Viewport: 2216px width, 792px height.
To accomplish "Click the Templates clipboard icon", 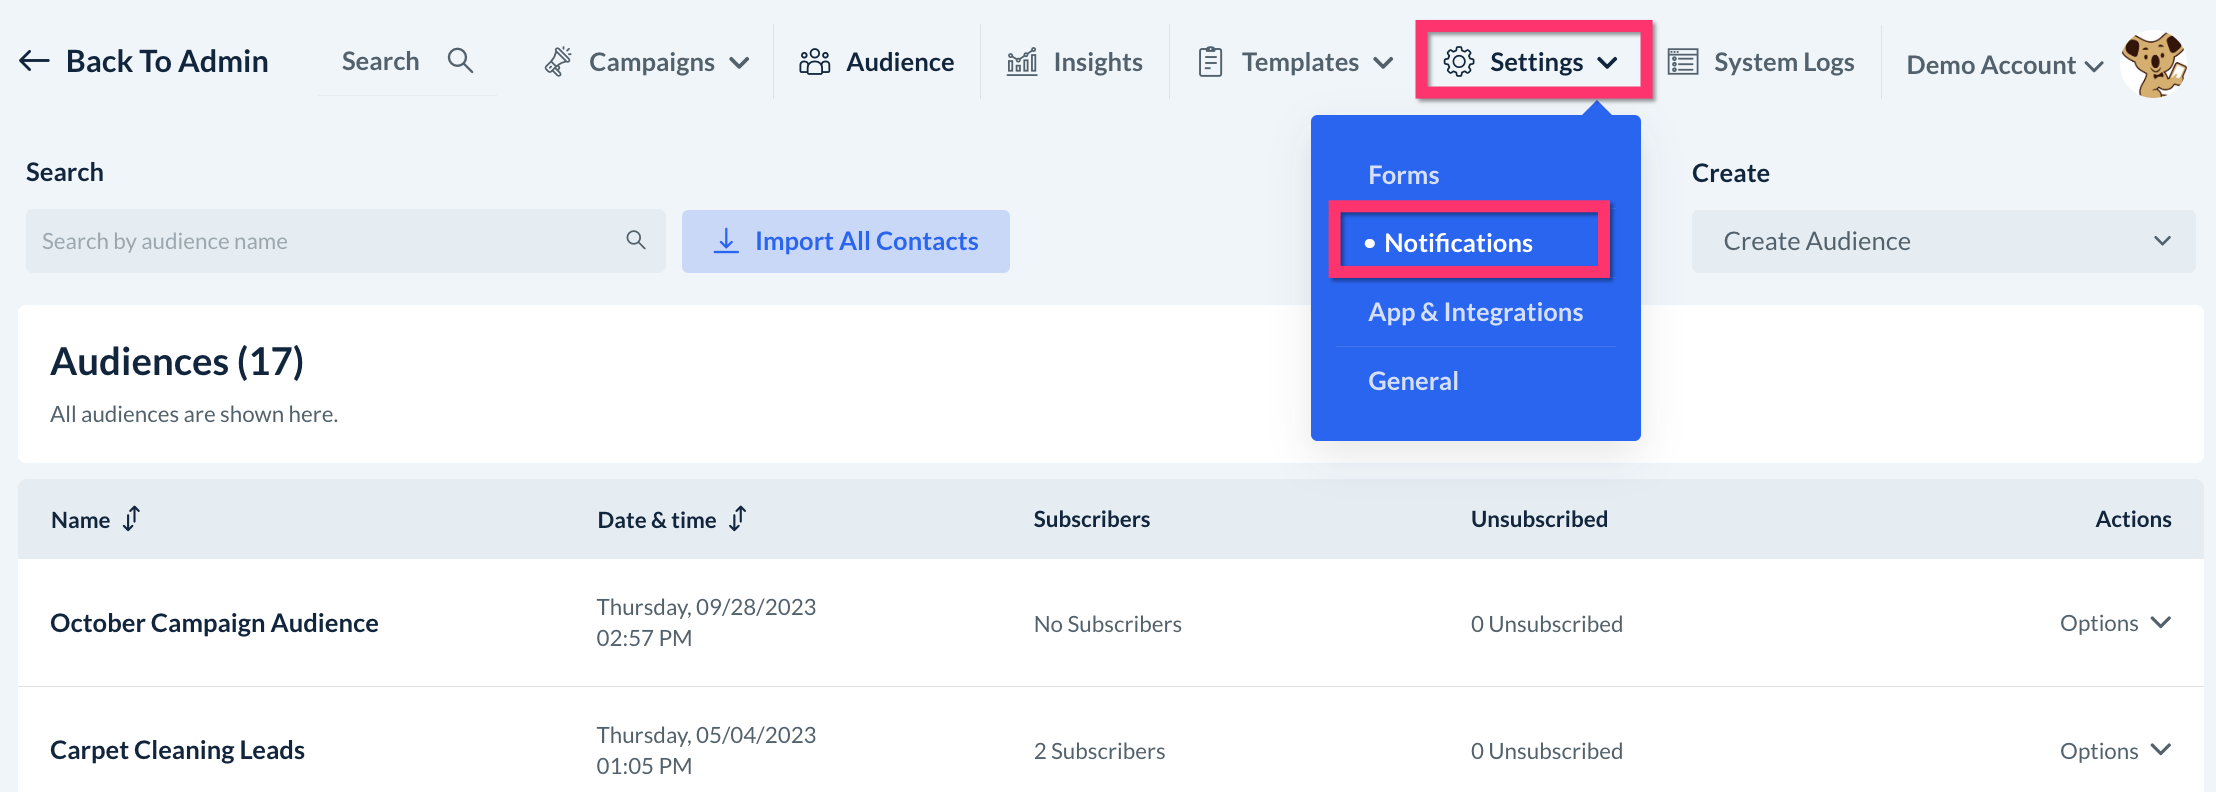I will pyautogui.click(x=1210, y=62).
